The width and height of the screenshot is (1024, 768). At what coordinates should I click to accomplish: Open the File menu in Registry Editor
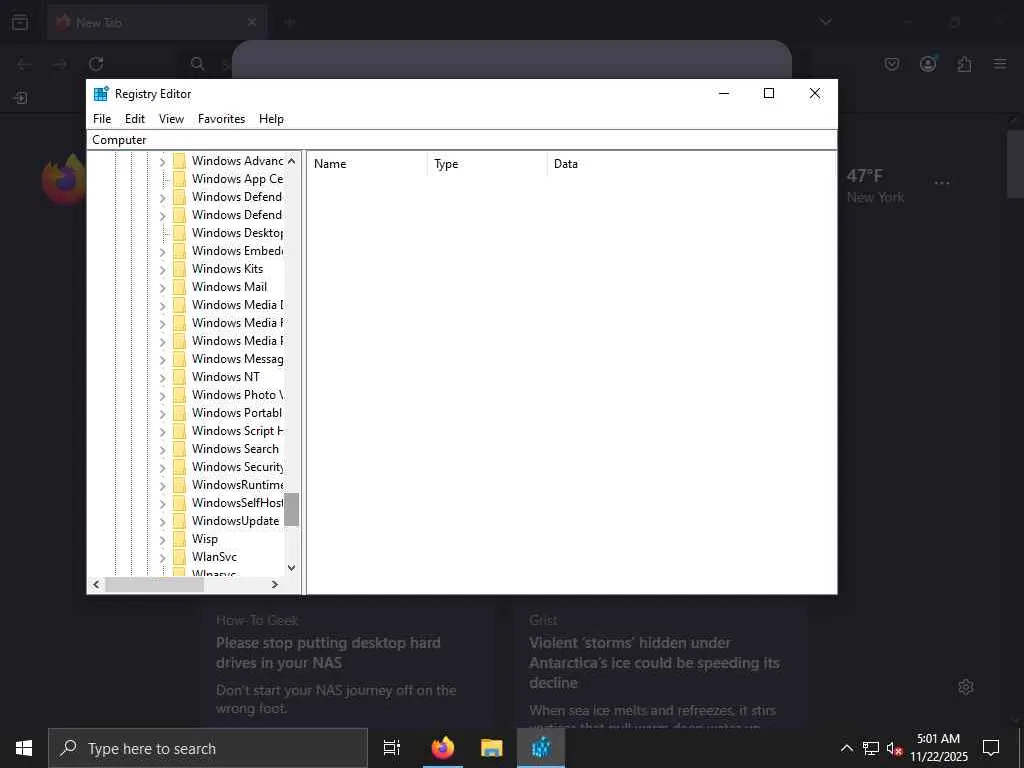[x=102, y=119]
